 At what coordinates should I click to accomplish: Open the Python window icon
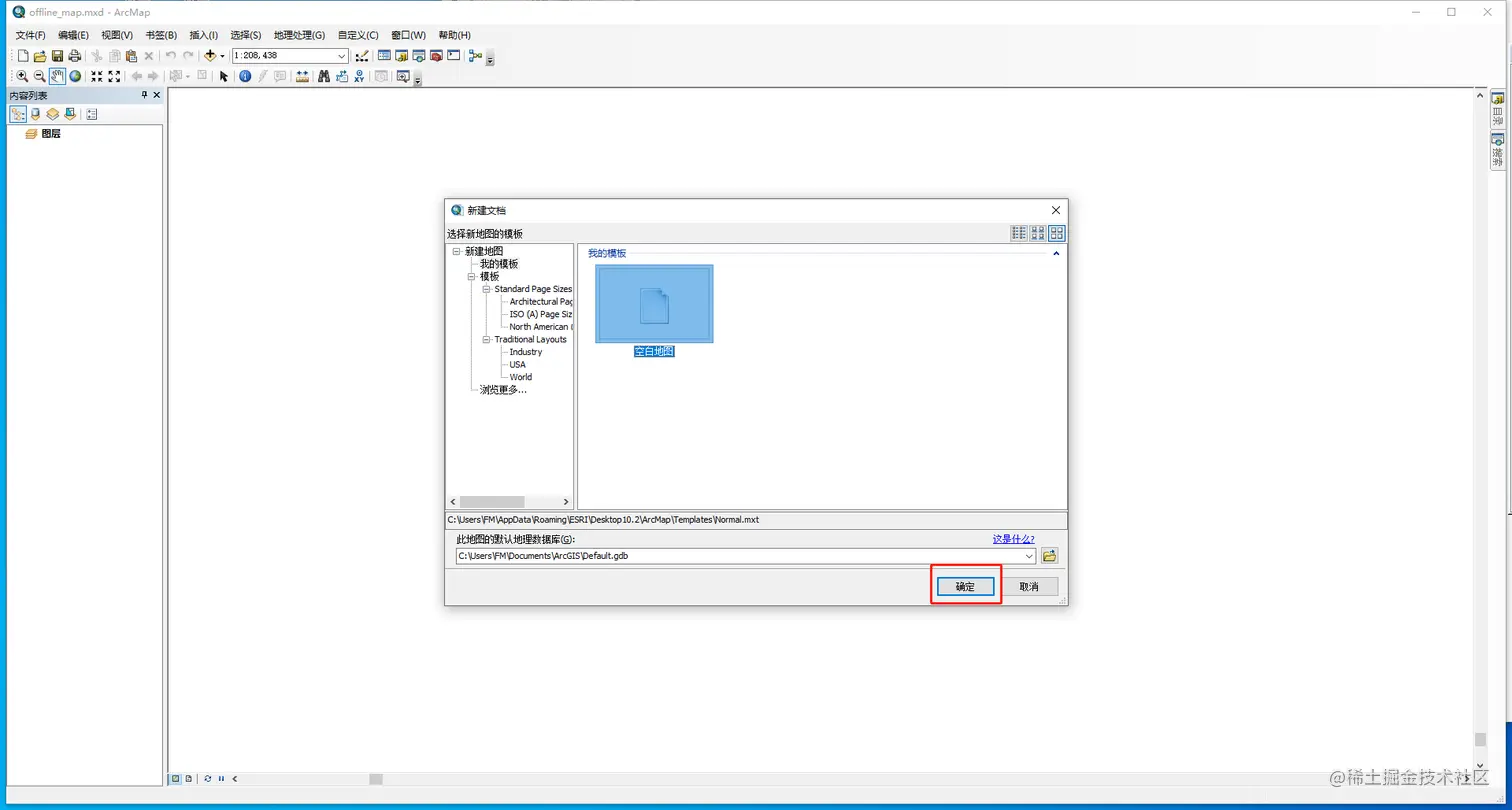click(454, 56)
